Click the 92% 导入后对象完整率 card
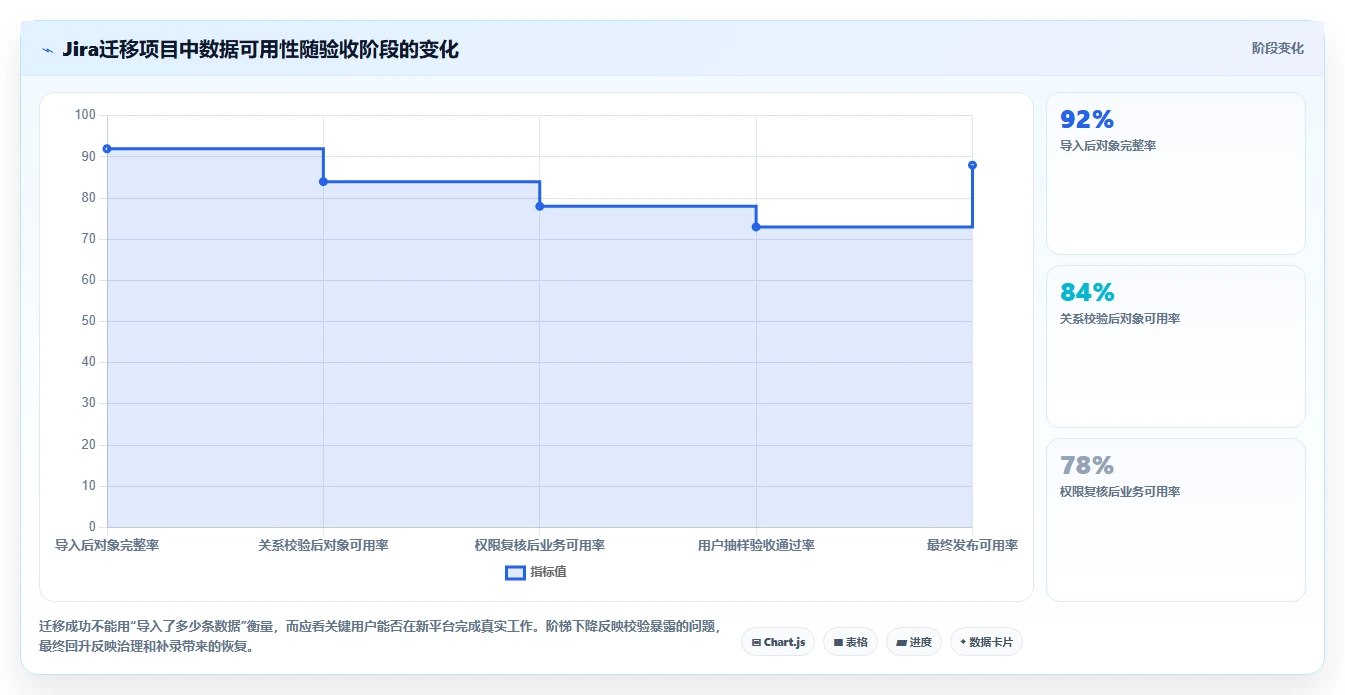Viewport: 1345px width, 695px height. 1175,173
